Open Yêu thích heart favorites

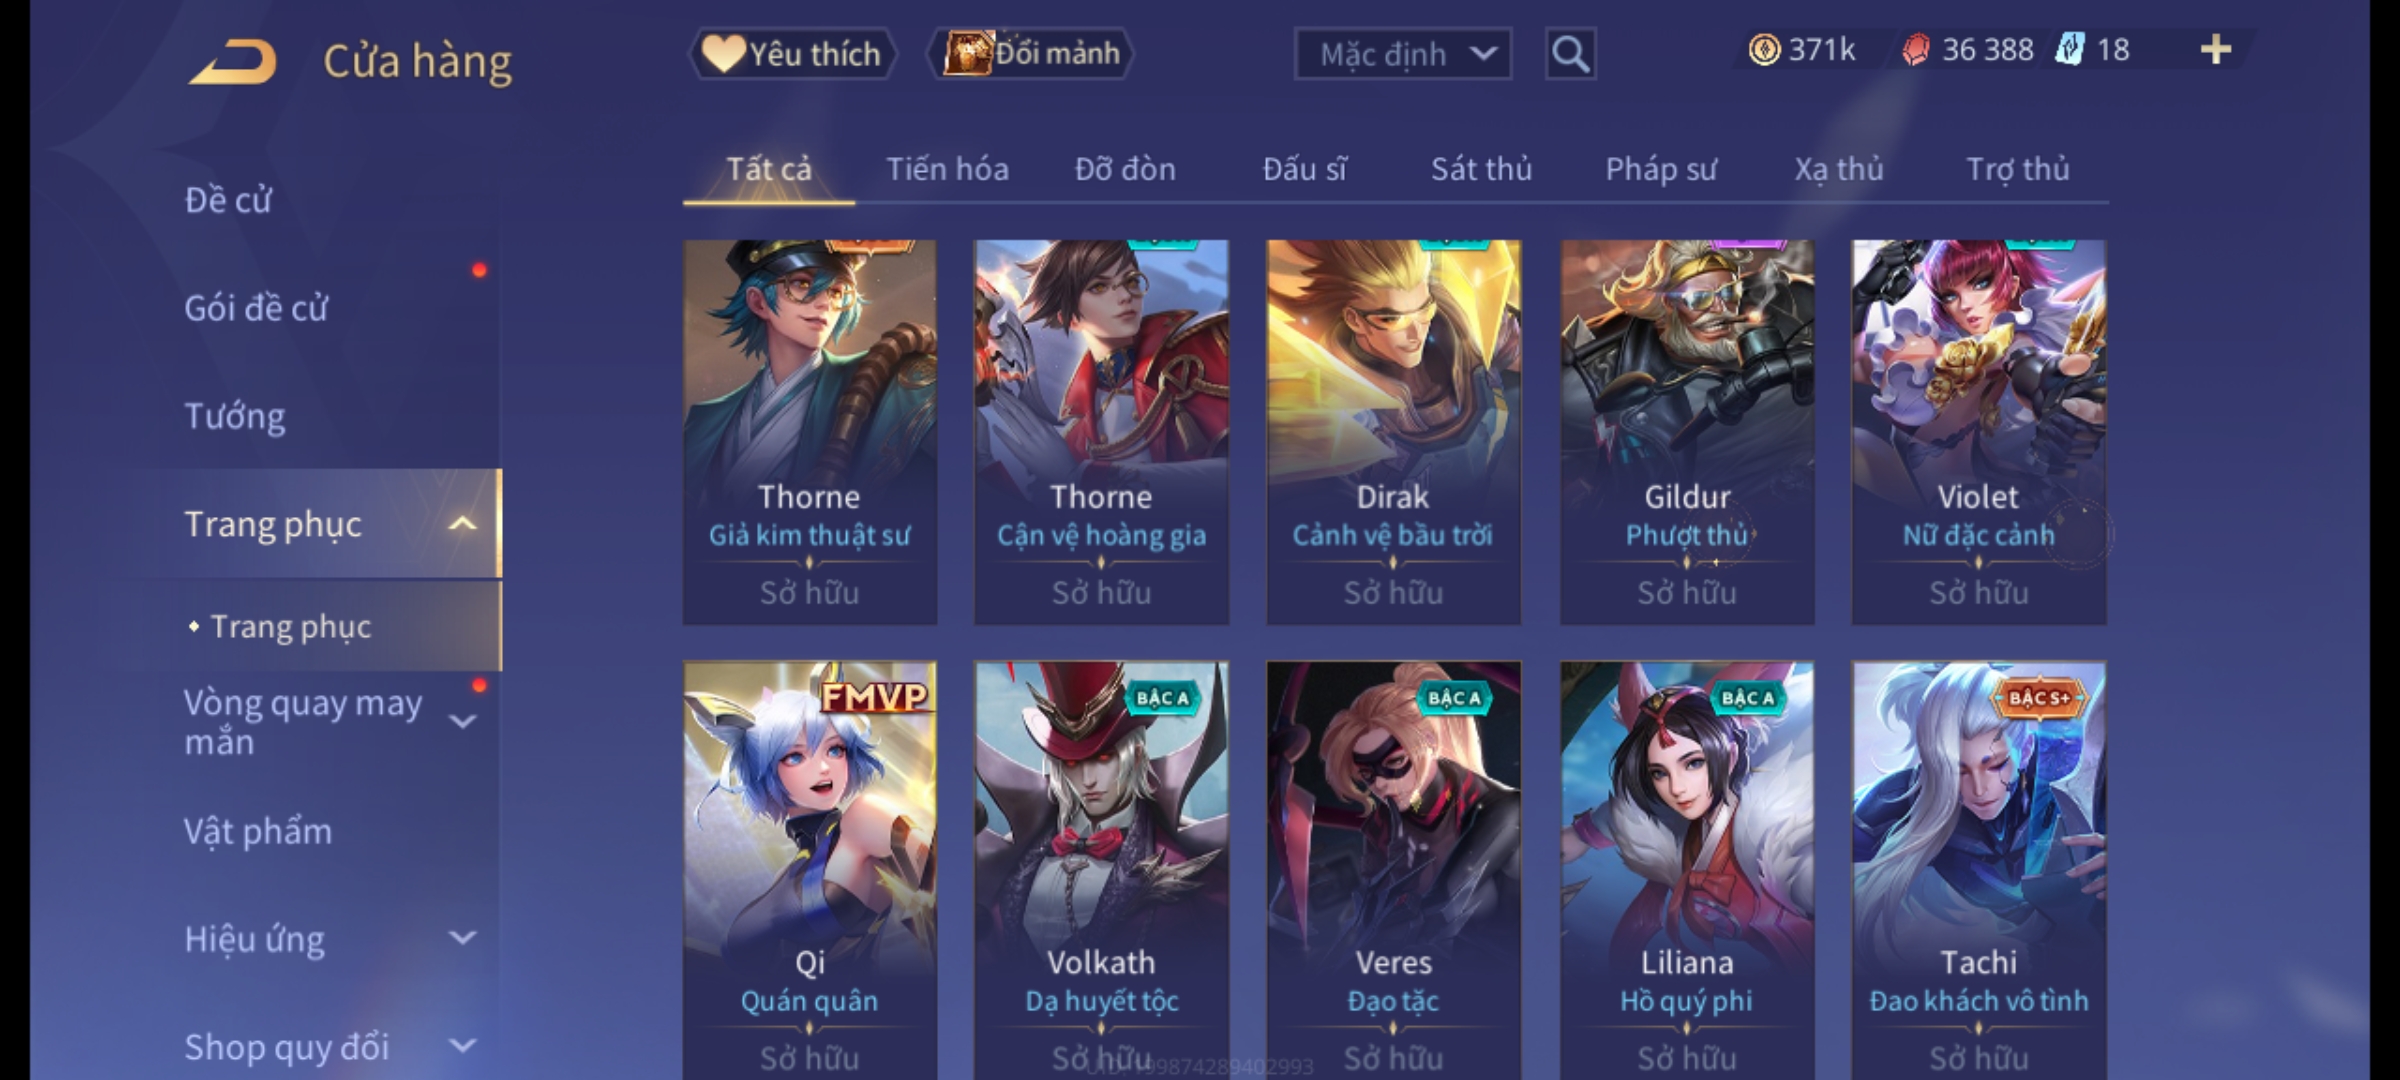coord(792,53)
